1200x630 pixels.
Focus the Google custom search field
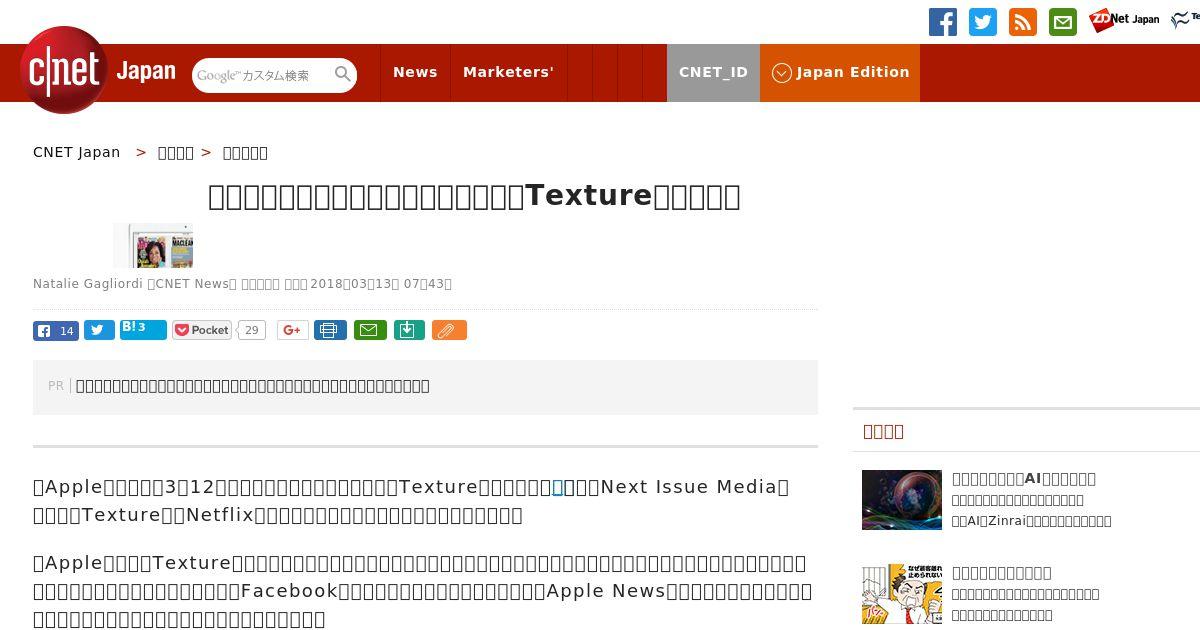(262, 75)
